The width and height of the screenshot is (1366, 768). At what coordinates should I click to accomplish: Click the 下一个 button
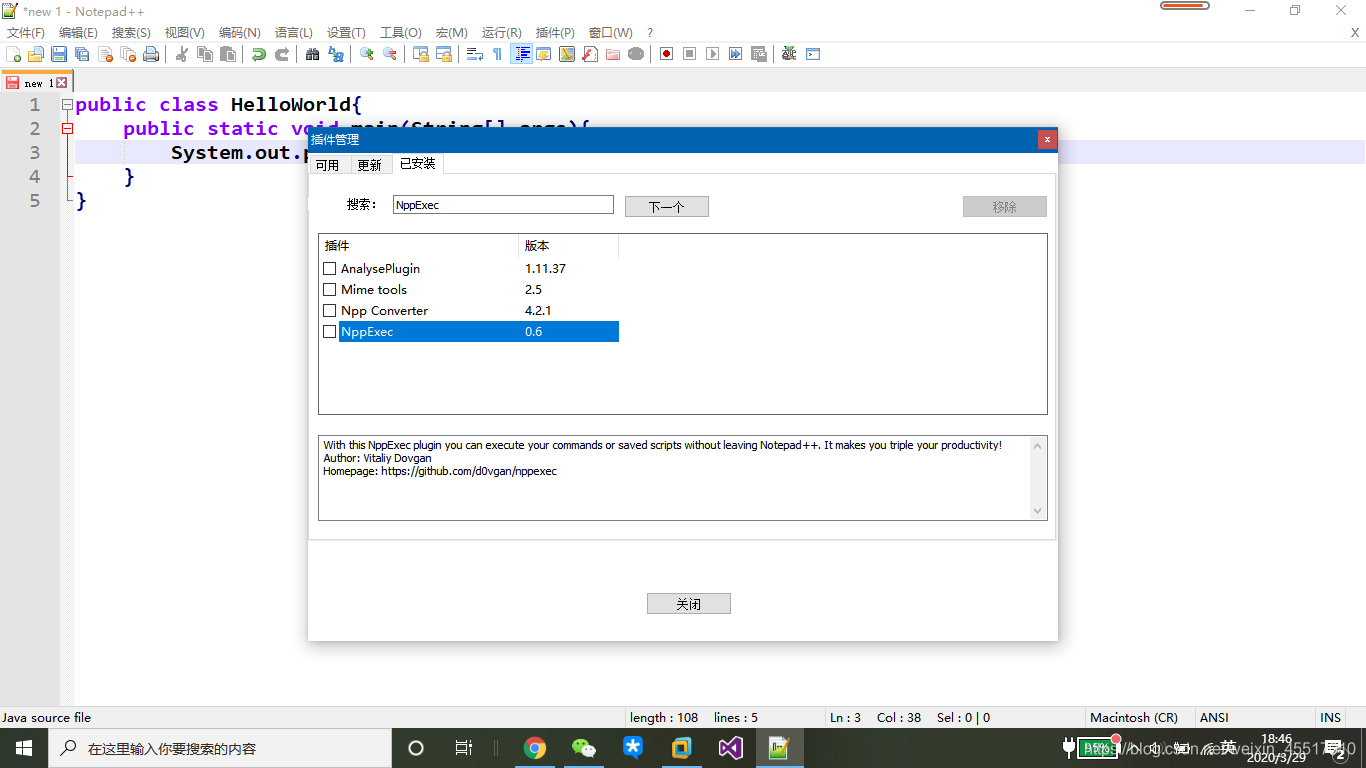click(x=667, y=207)
